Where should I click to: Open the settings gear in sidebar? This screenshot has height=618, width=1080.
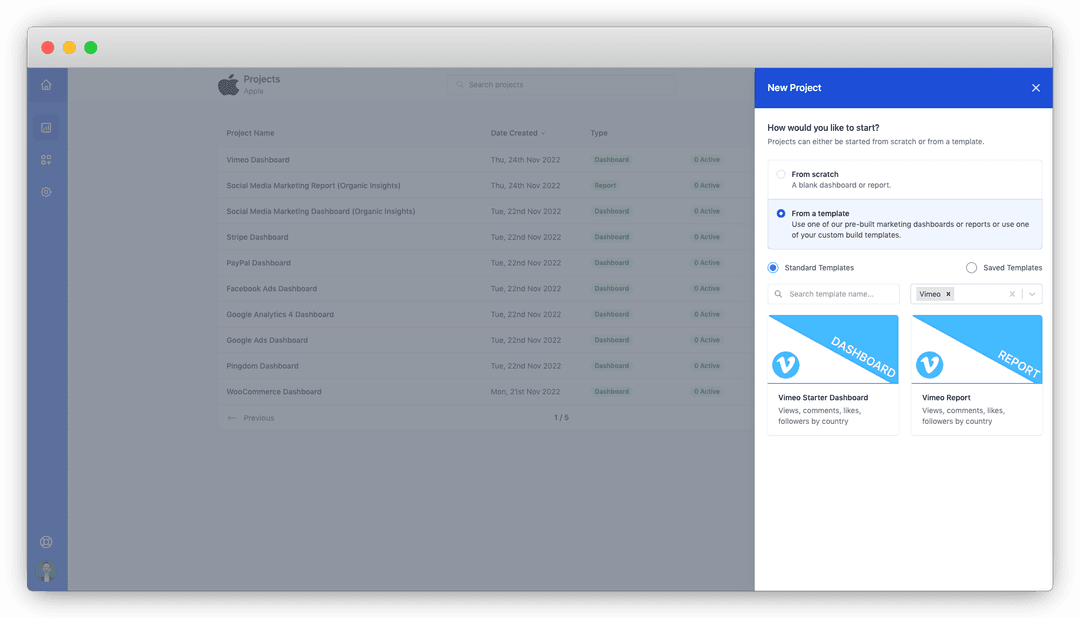46,192
